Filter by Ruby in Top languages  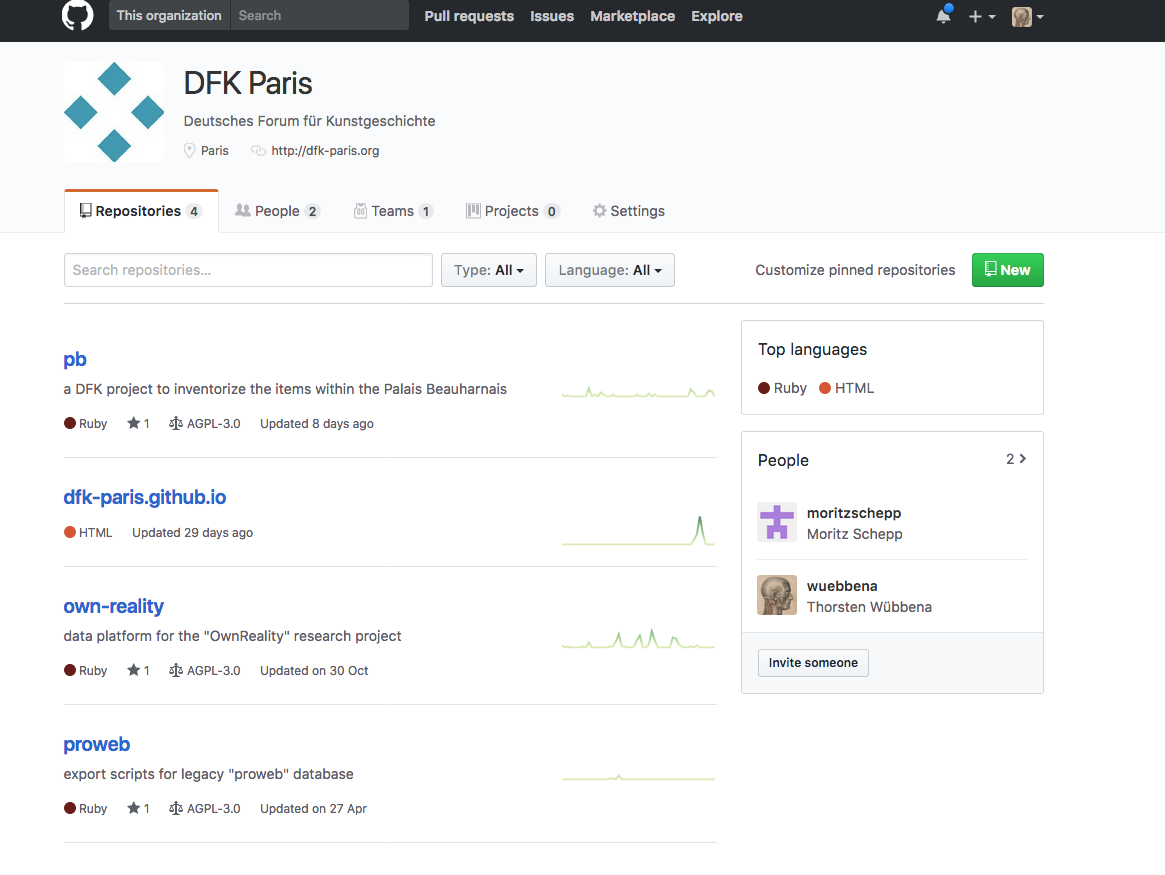pos(782,388)
